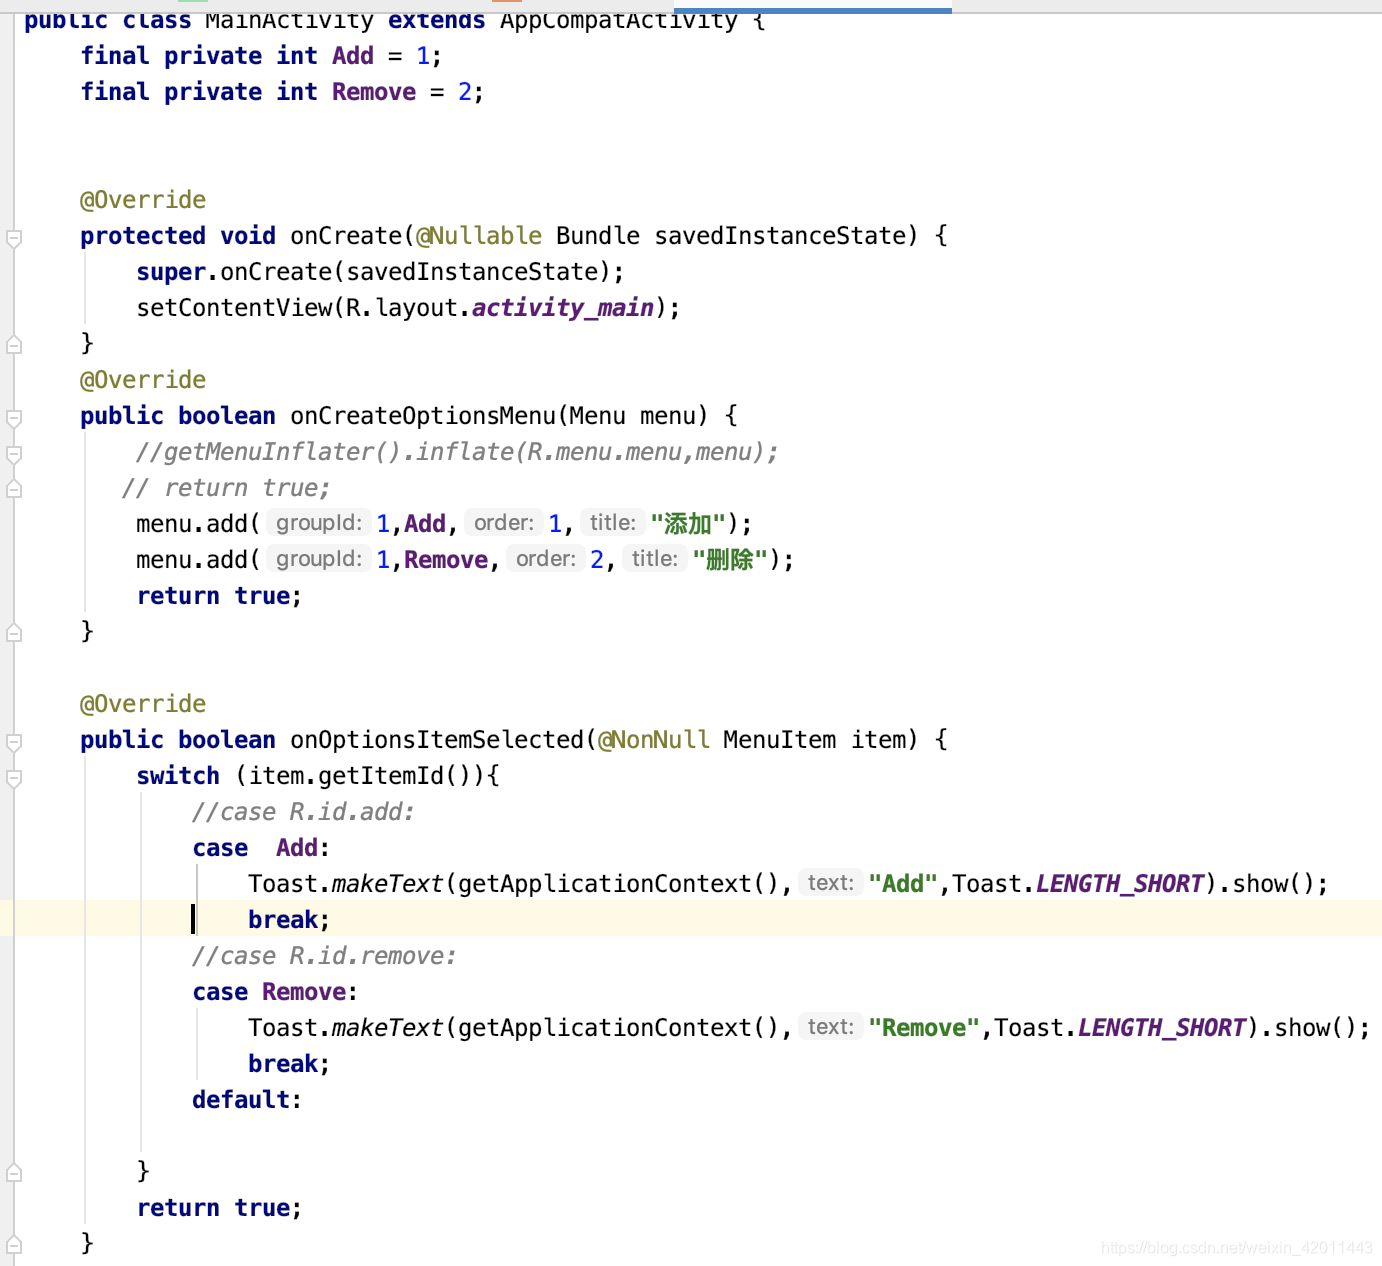Viewport: 1382px width, 1266px height.
Task: Click the 'default:' label
Action: 247,1100
